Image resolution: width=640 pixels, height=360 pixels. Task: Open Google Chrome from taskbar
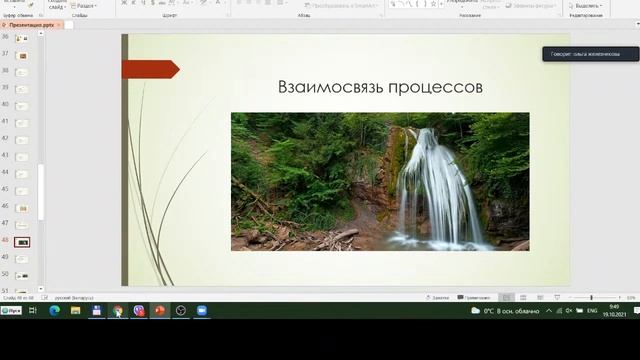click(x=118, y=311)
